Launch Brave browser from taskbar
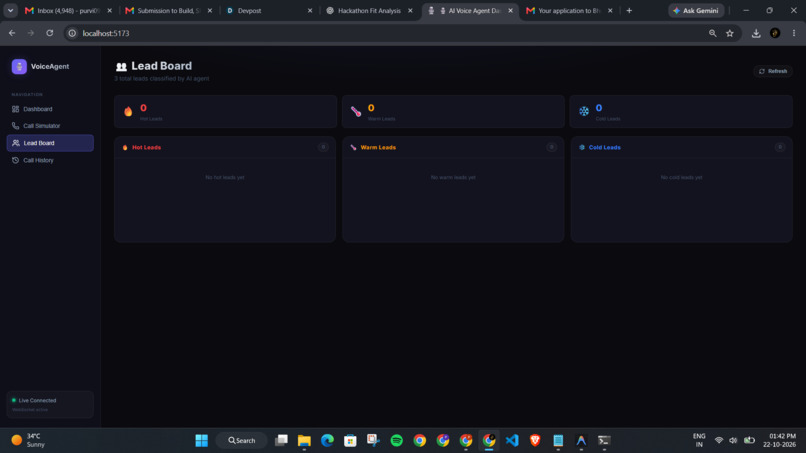This screenshot has width=806, height=453. 535,441
